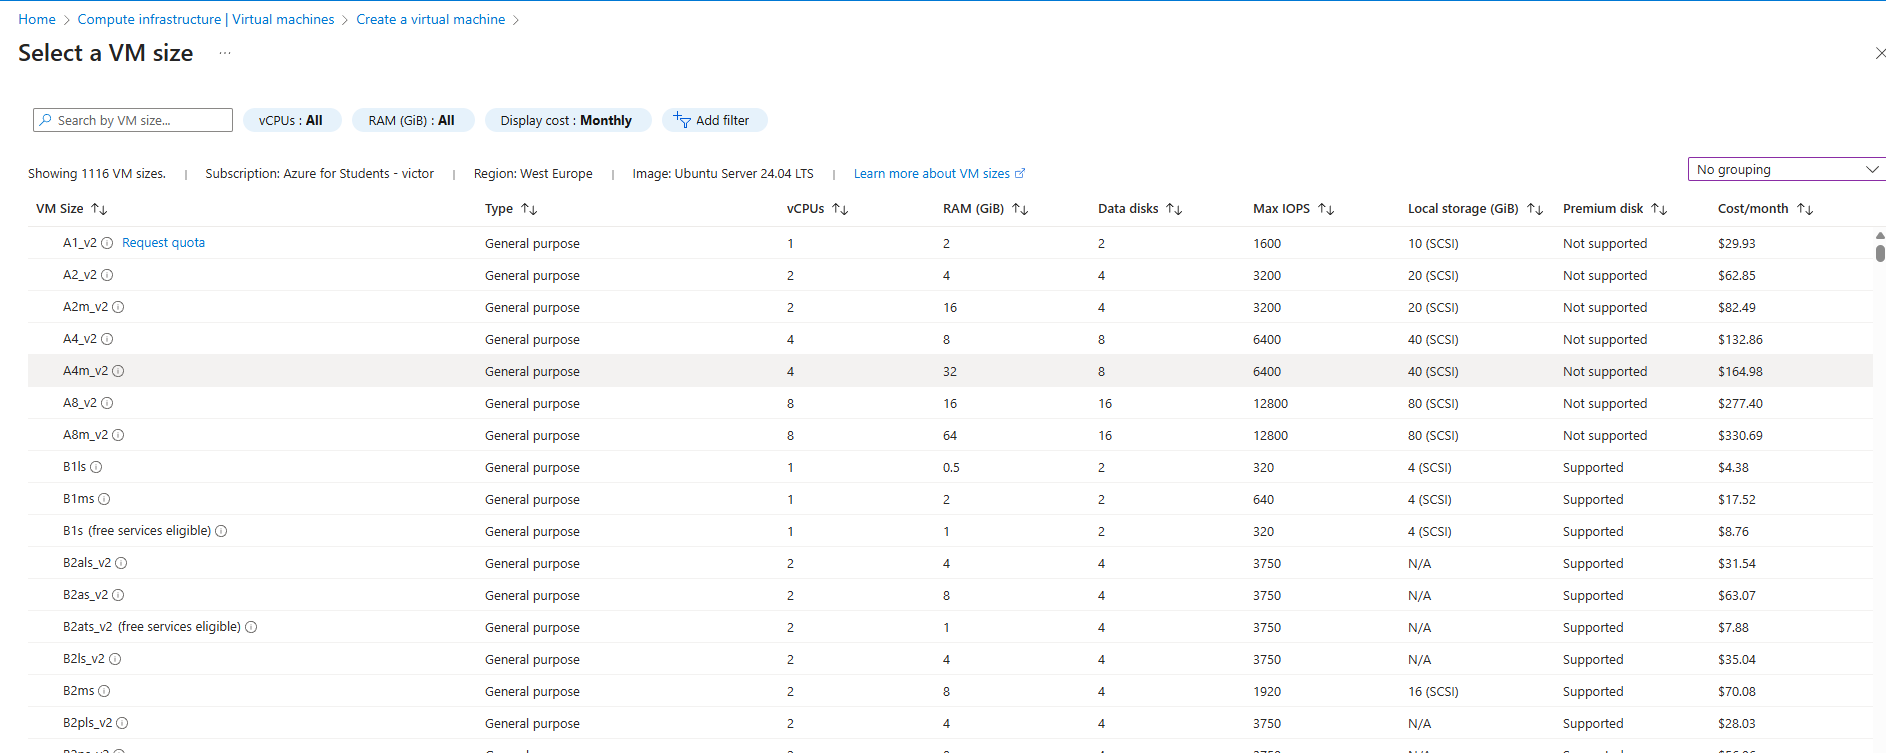Image resolution: width=1886 pixels, height=753 pixels.
Task: Select the B1ms VM size row
Action: 950,499
